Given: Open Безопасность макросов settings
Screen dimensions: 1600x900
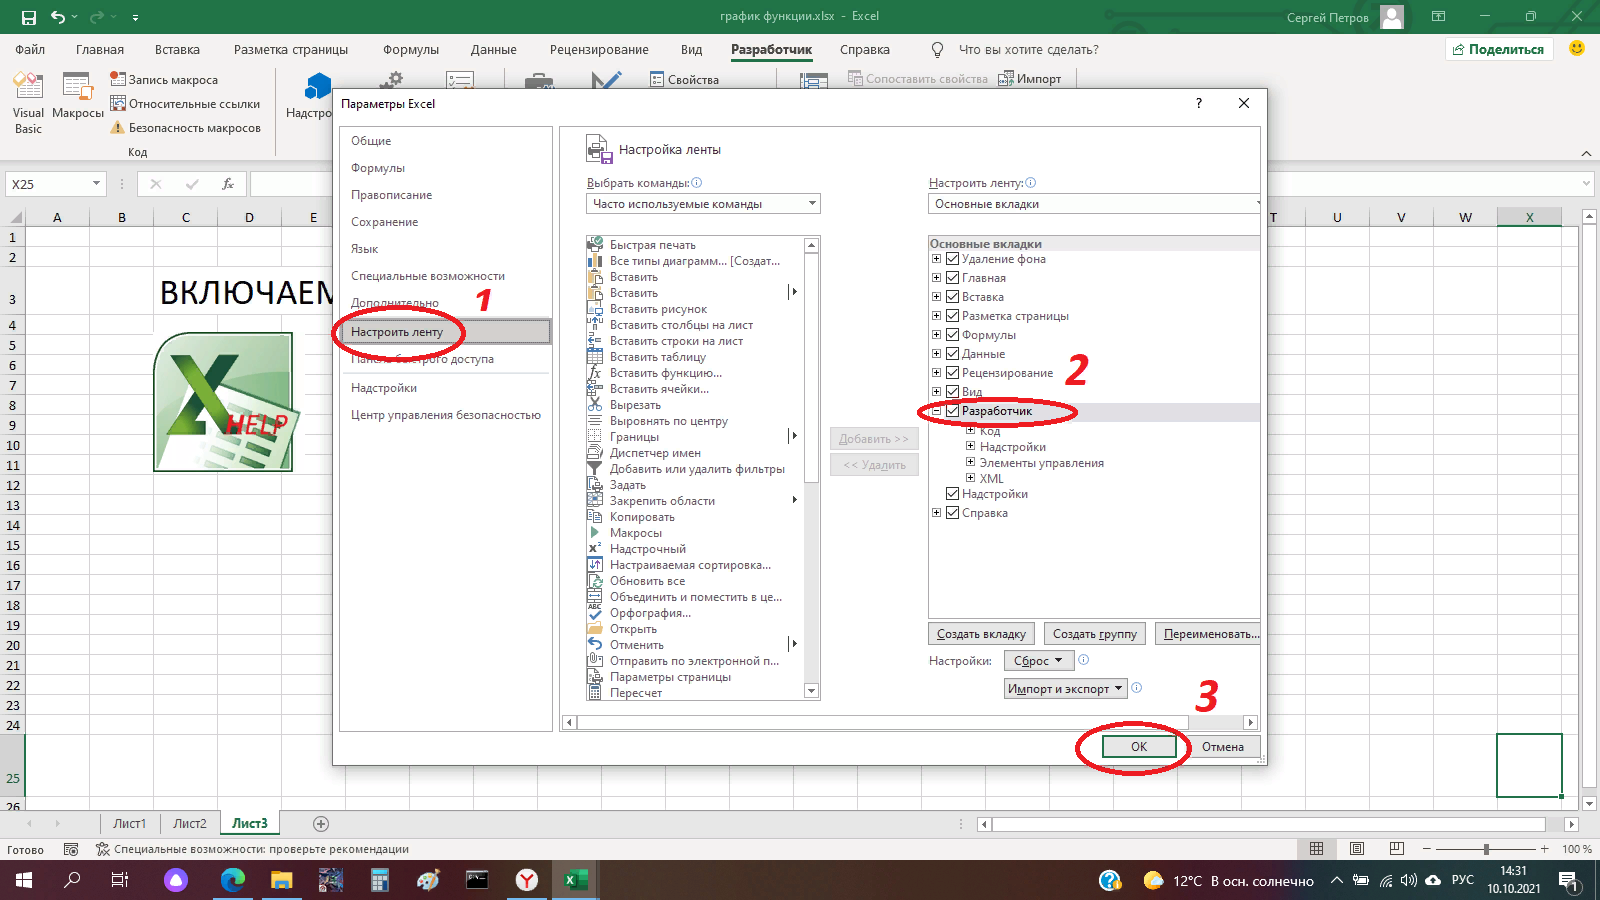Looking at the screenshot, I should click(x=185, y=128).
